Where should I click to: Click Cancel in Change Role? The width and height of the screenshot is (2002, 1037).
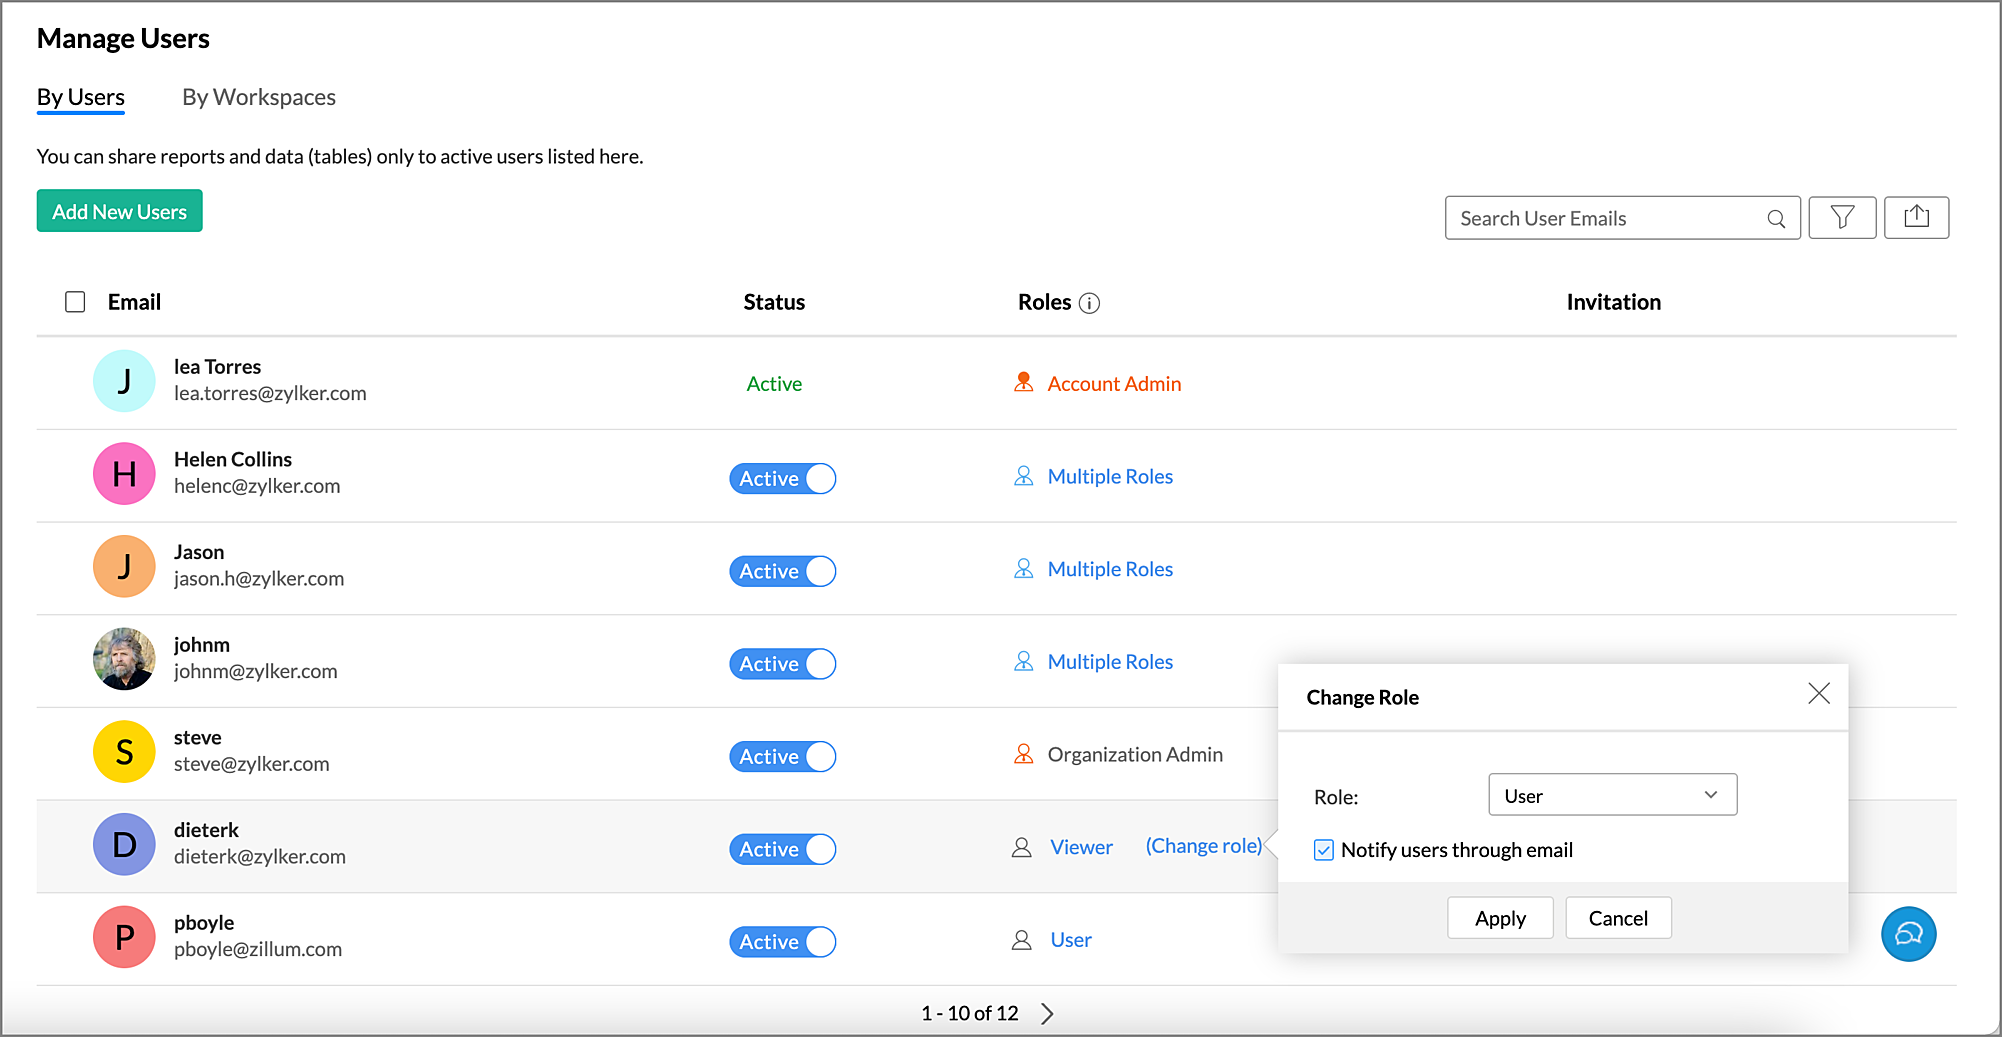1618,918
